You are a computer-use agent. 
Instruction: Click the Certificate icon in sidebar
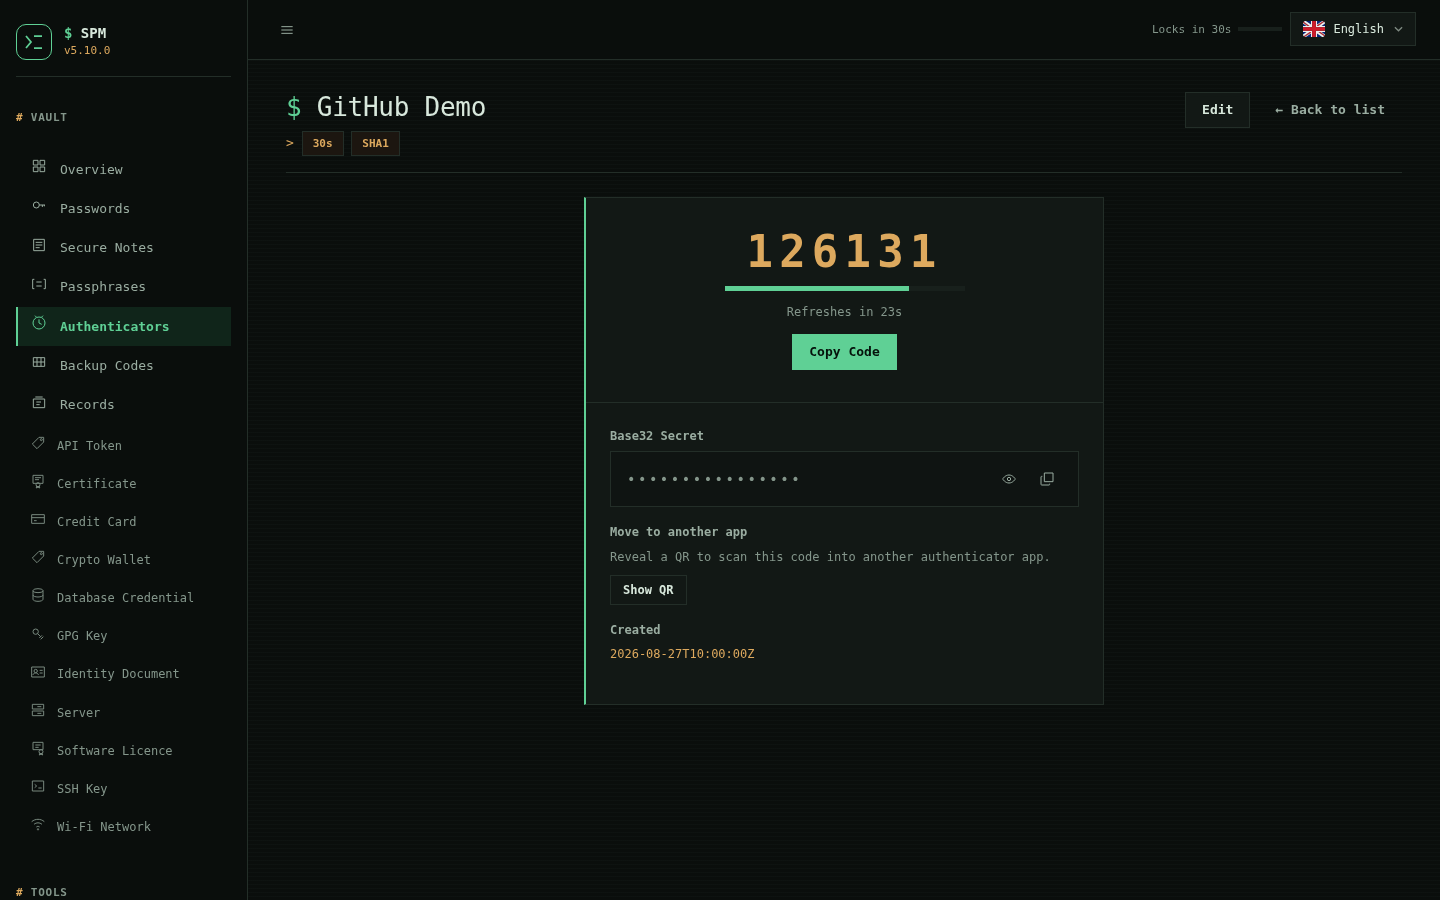click(x=38, y=481)
